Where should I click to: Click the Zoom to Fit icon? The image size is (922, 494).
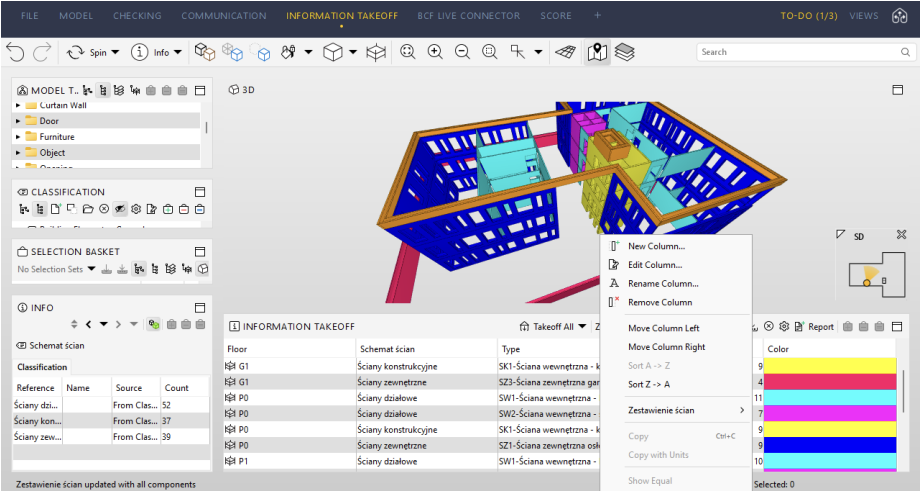(407, 52)
